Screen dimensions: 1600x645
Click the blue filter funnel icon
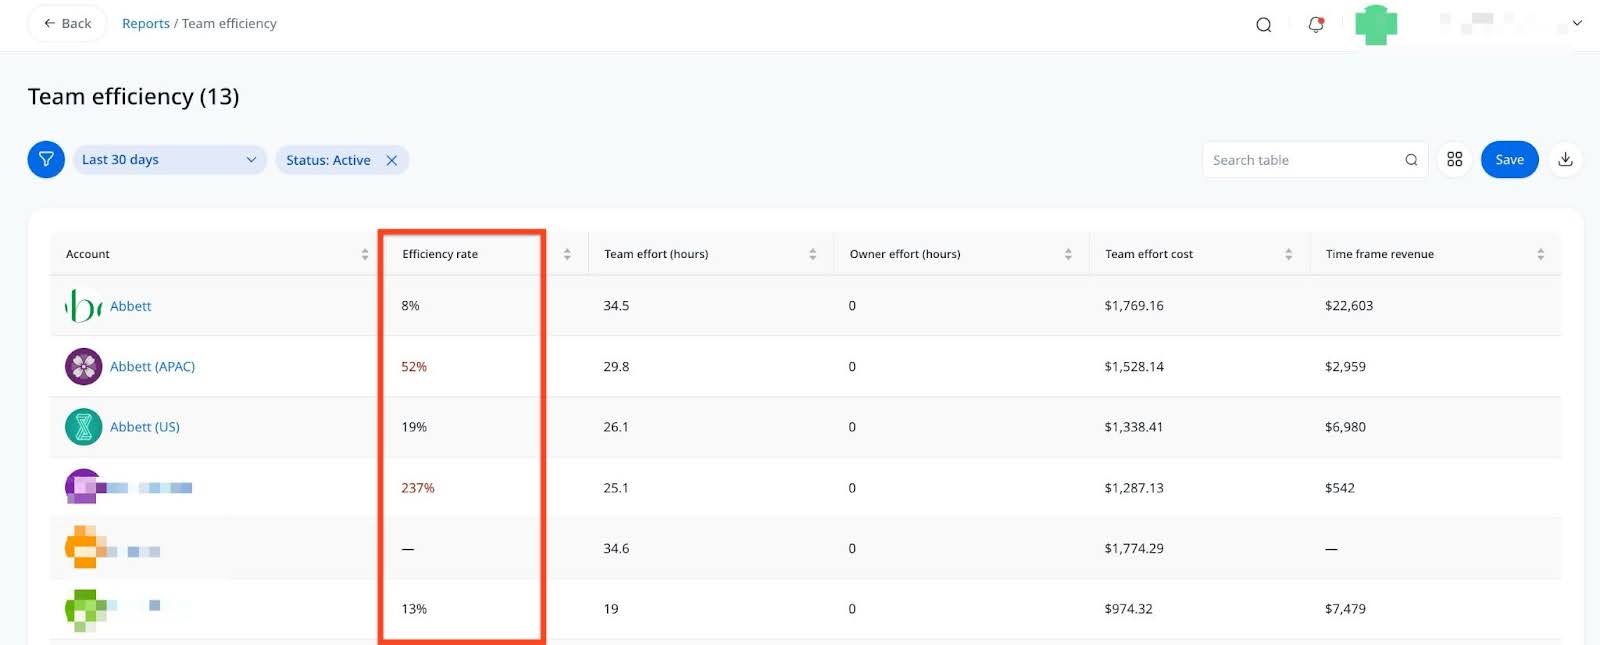click(46, 160)
